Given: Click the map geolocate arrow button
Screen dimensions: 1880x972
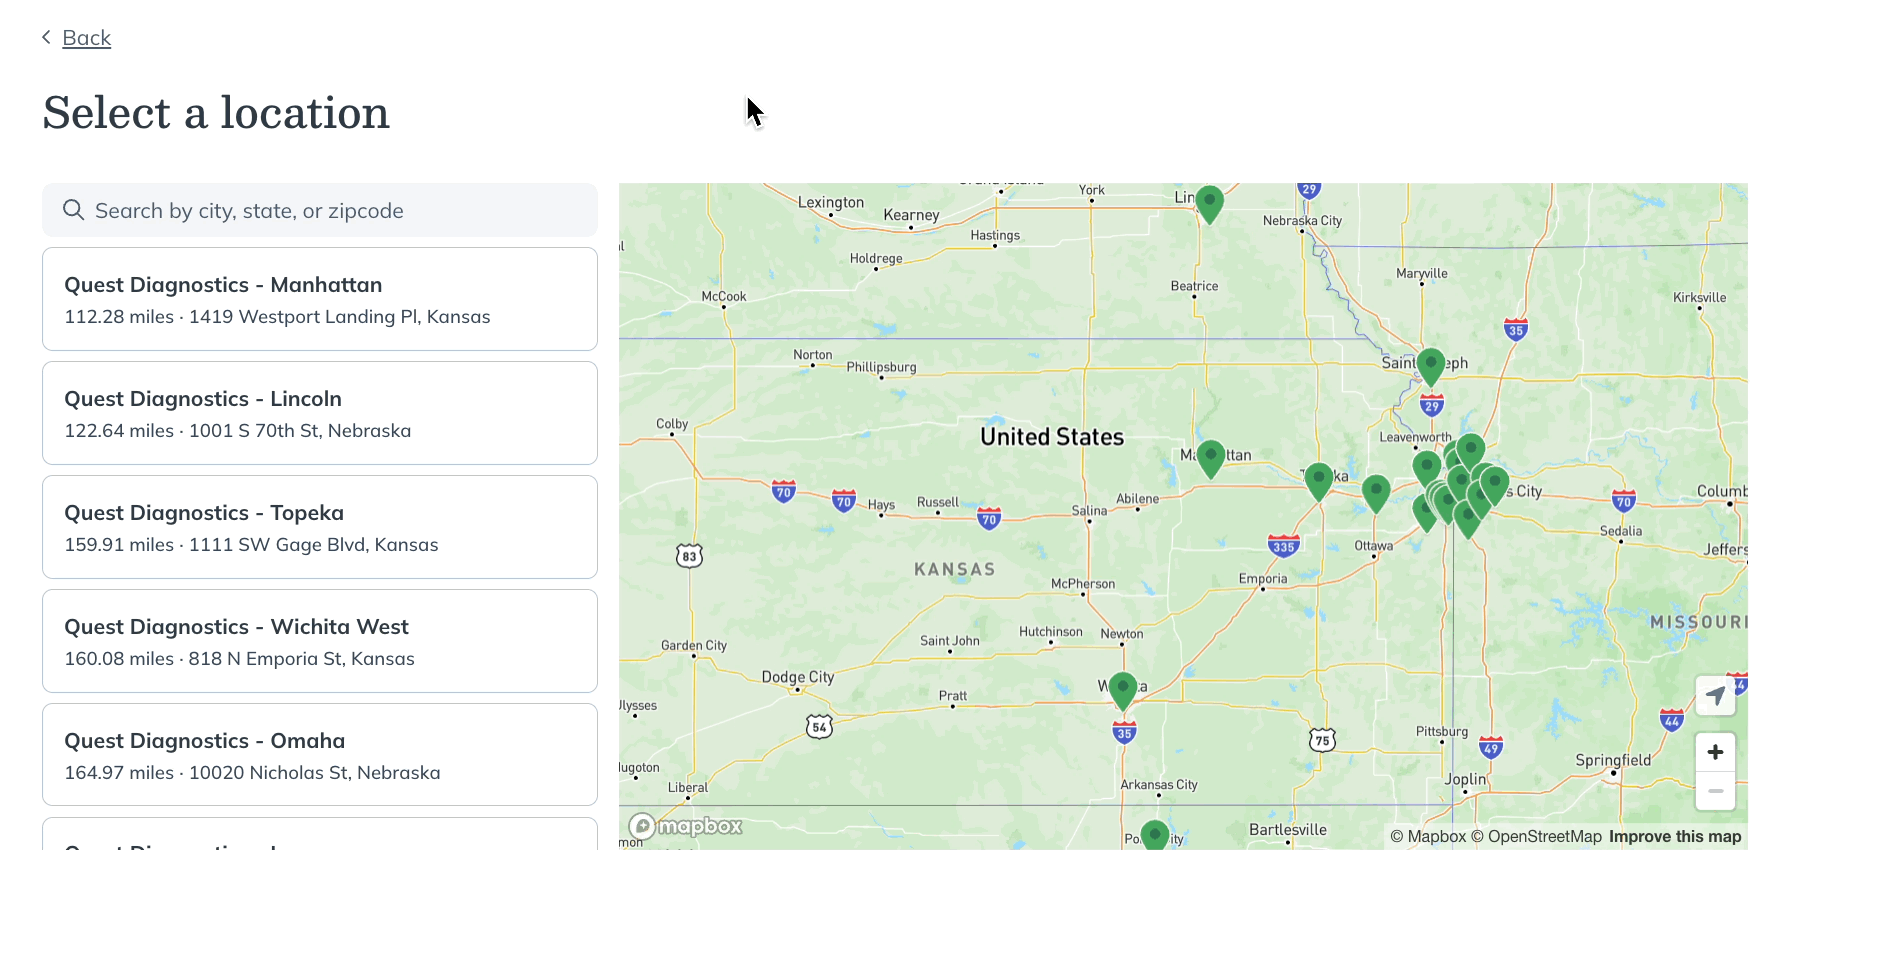Looking at the screenshot, I should [x=1715, y=695].
